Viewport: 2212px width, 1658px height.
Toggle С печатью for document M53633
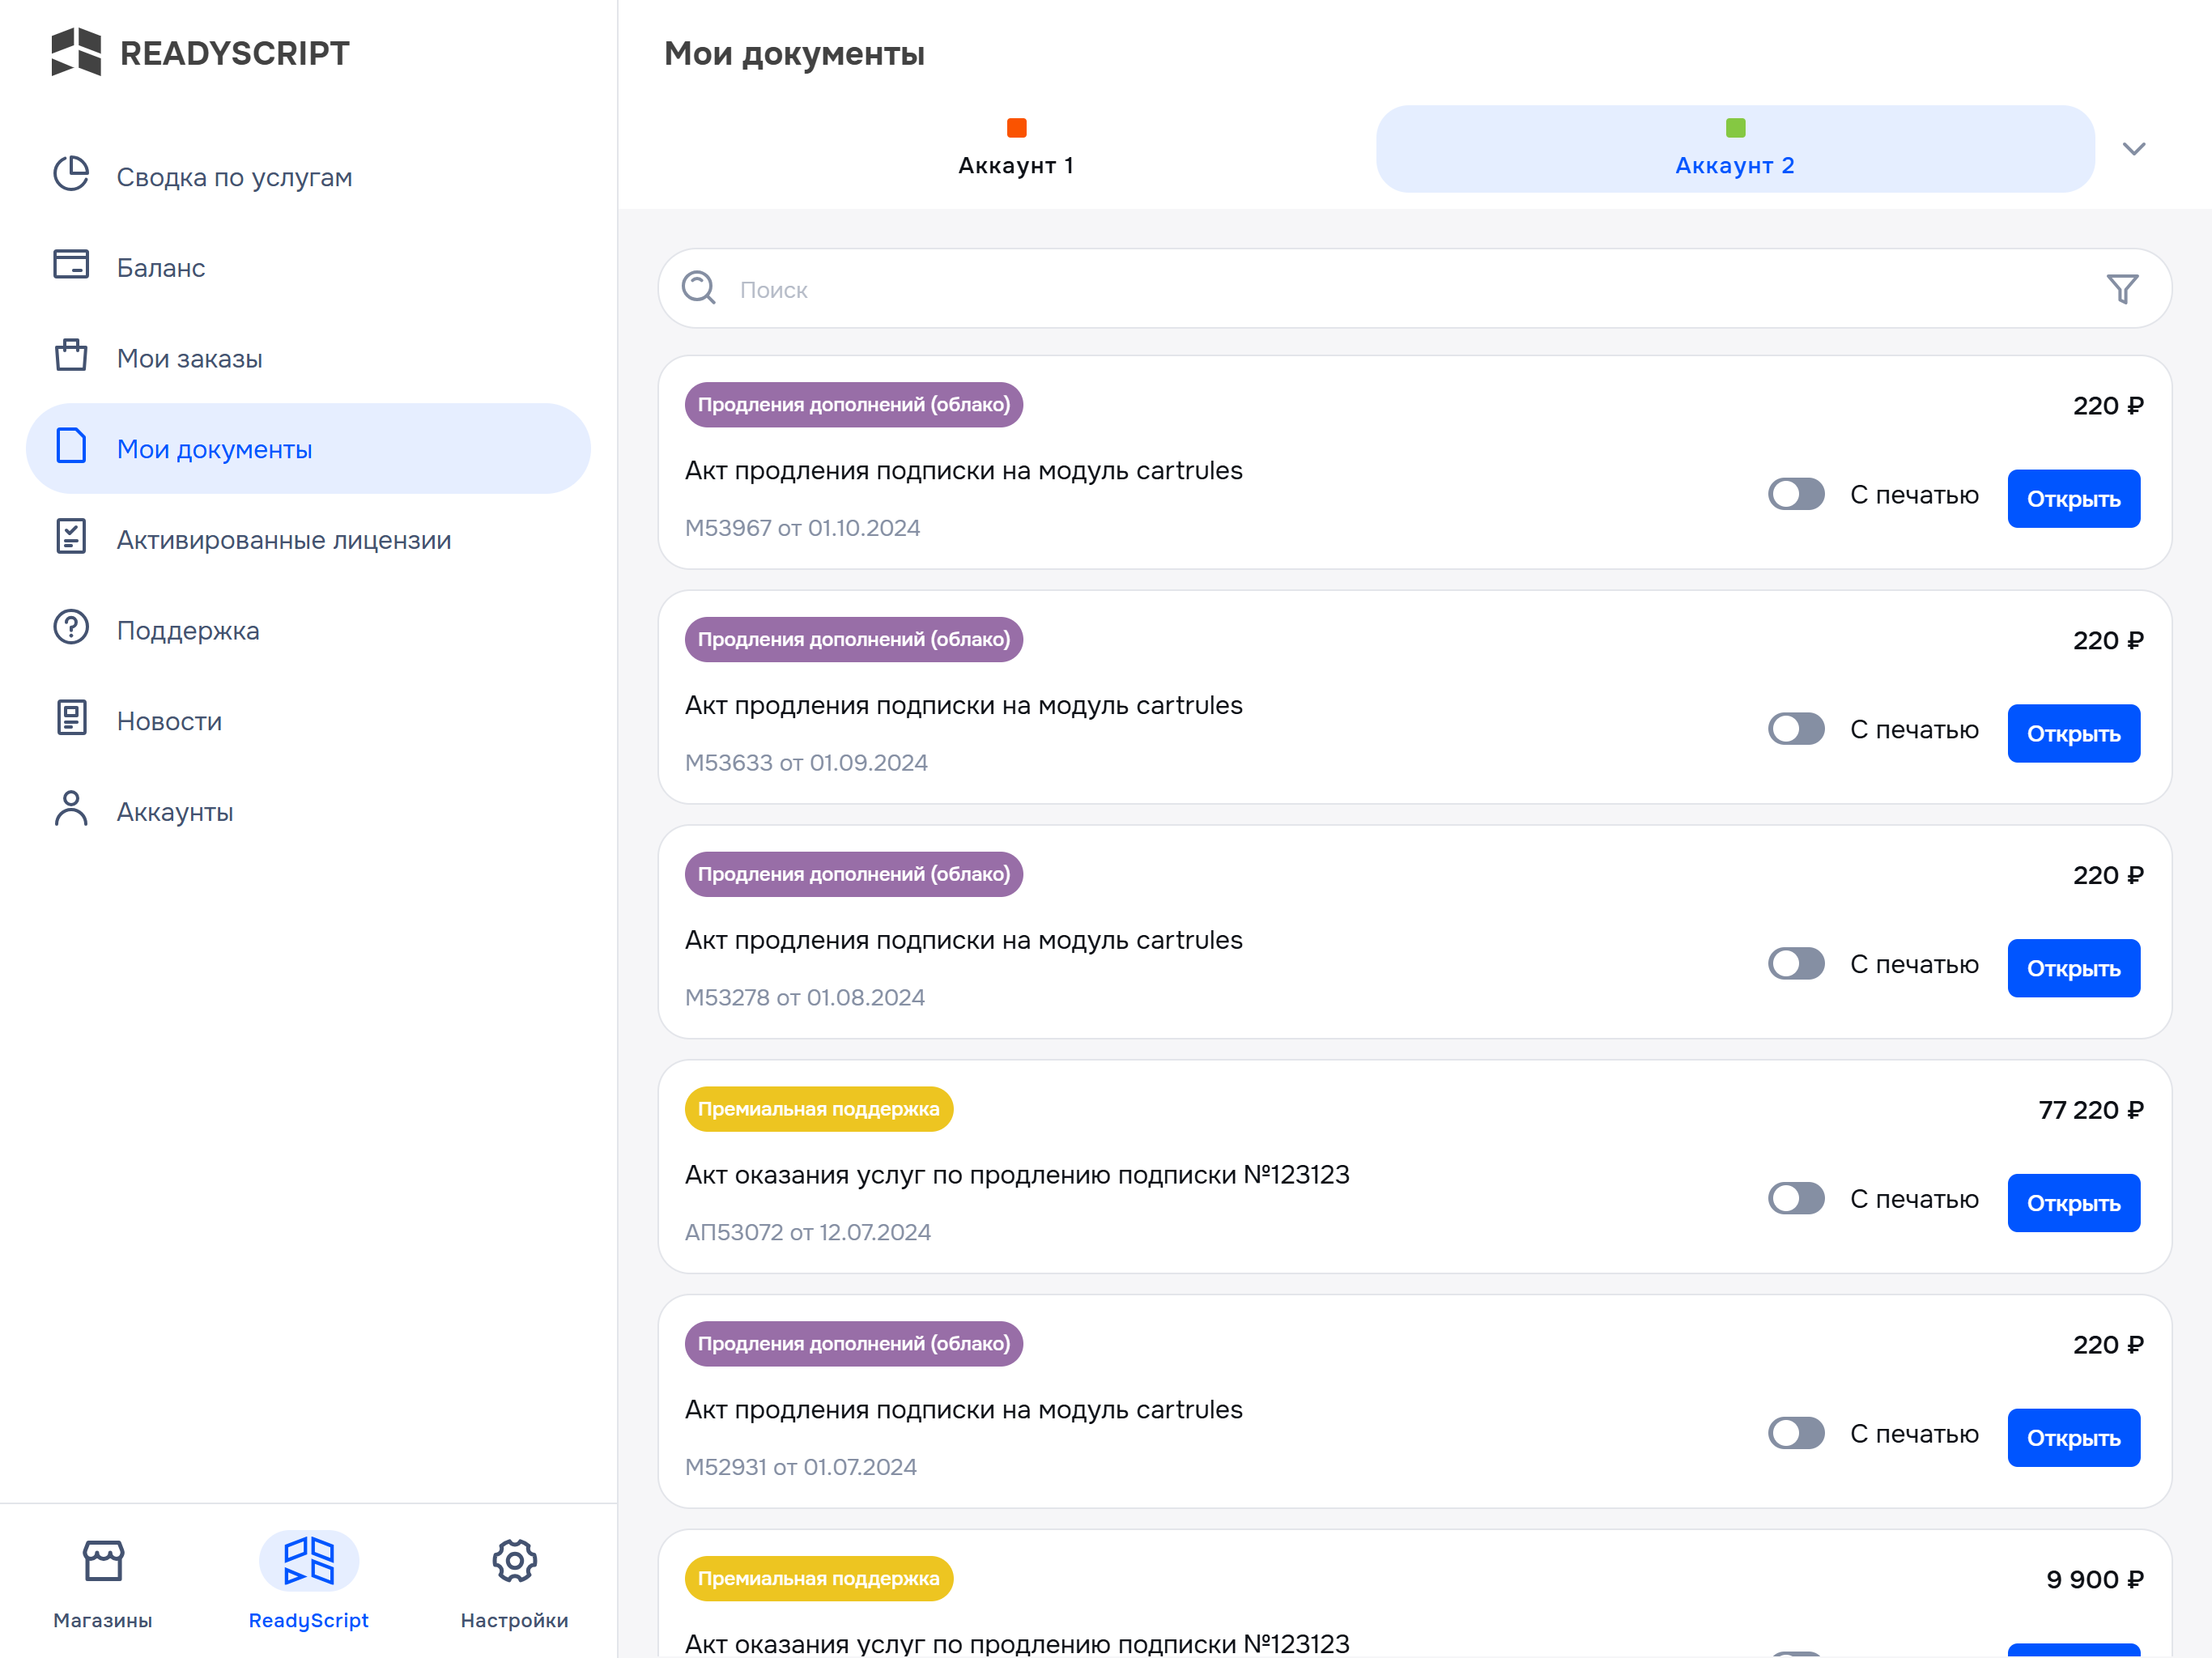coord(1796,729)
